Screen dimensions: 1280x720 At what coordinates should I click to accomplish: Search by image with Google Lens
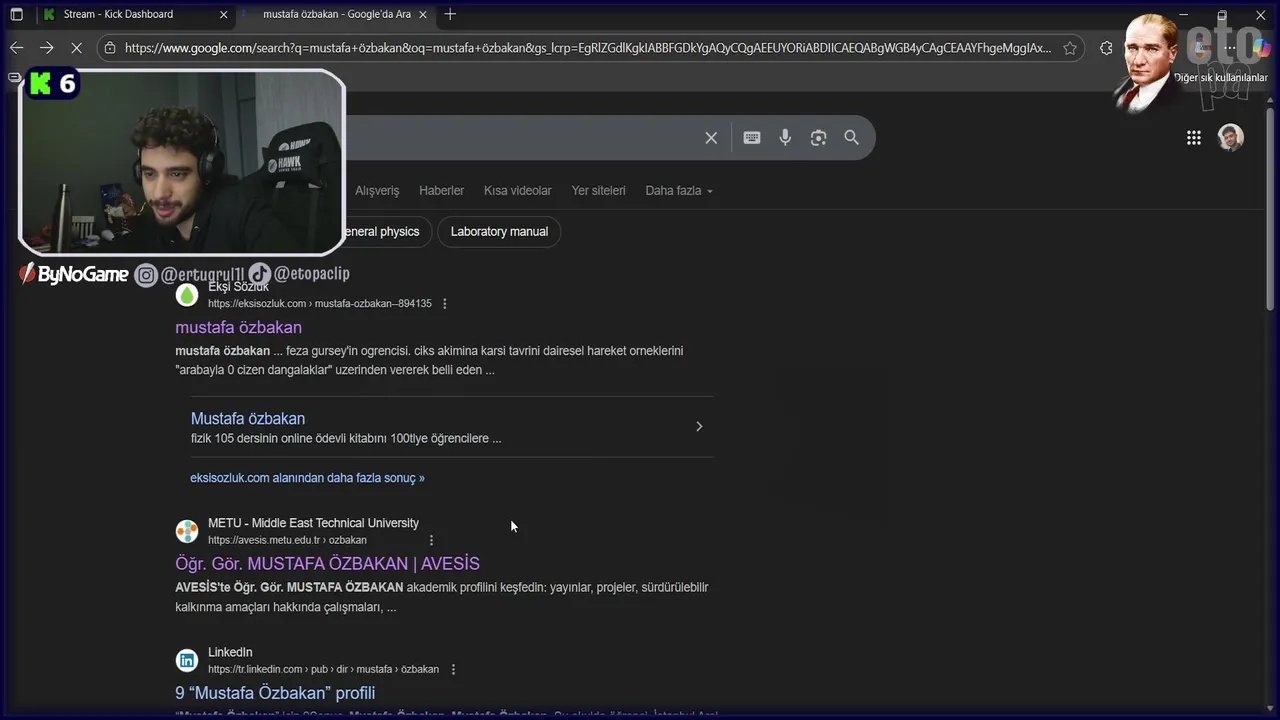[x=818, y=138]
